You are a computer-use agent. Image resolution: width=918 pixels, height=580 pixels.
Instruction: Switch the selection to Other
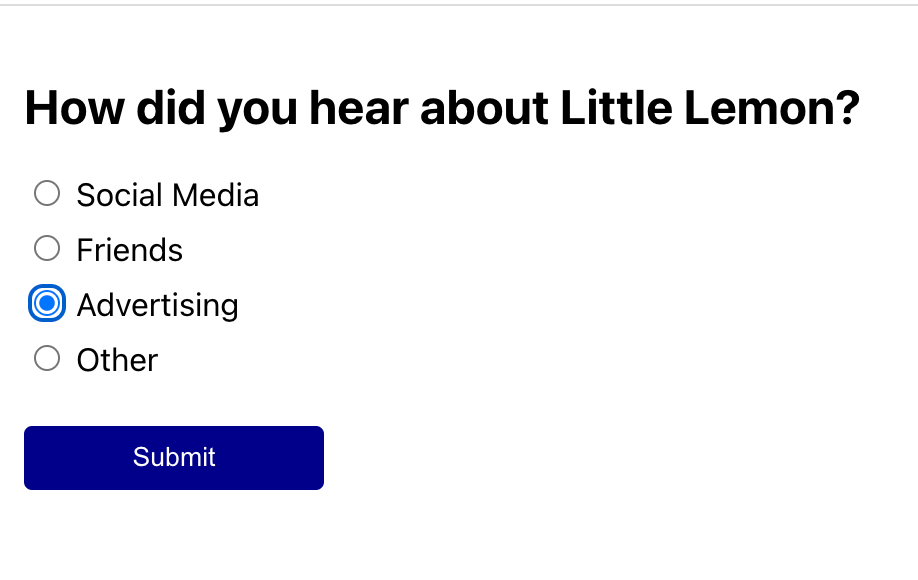(x=47, y=358)
